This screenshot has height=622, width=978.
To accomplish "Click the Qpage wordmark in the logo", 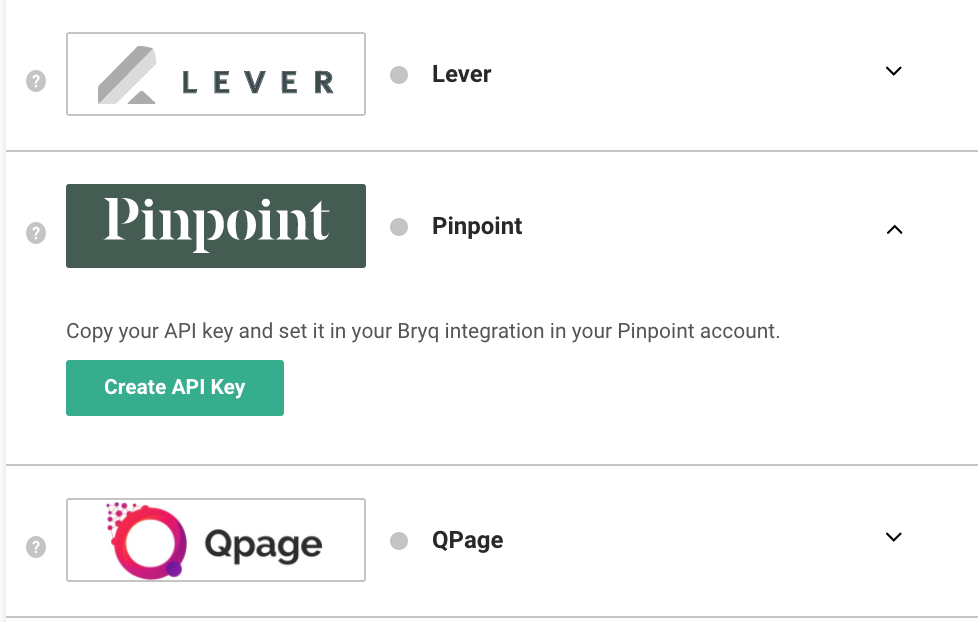I will (x=263, y=545).
